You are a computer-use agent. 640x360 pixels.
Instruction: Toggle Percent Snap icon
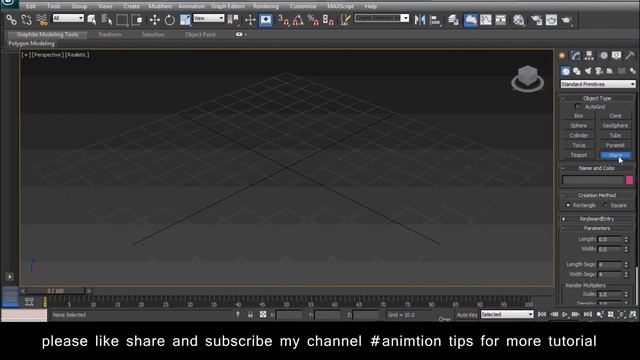(x=313, y=20)
